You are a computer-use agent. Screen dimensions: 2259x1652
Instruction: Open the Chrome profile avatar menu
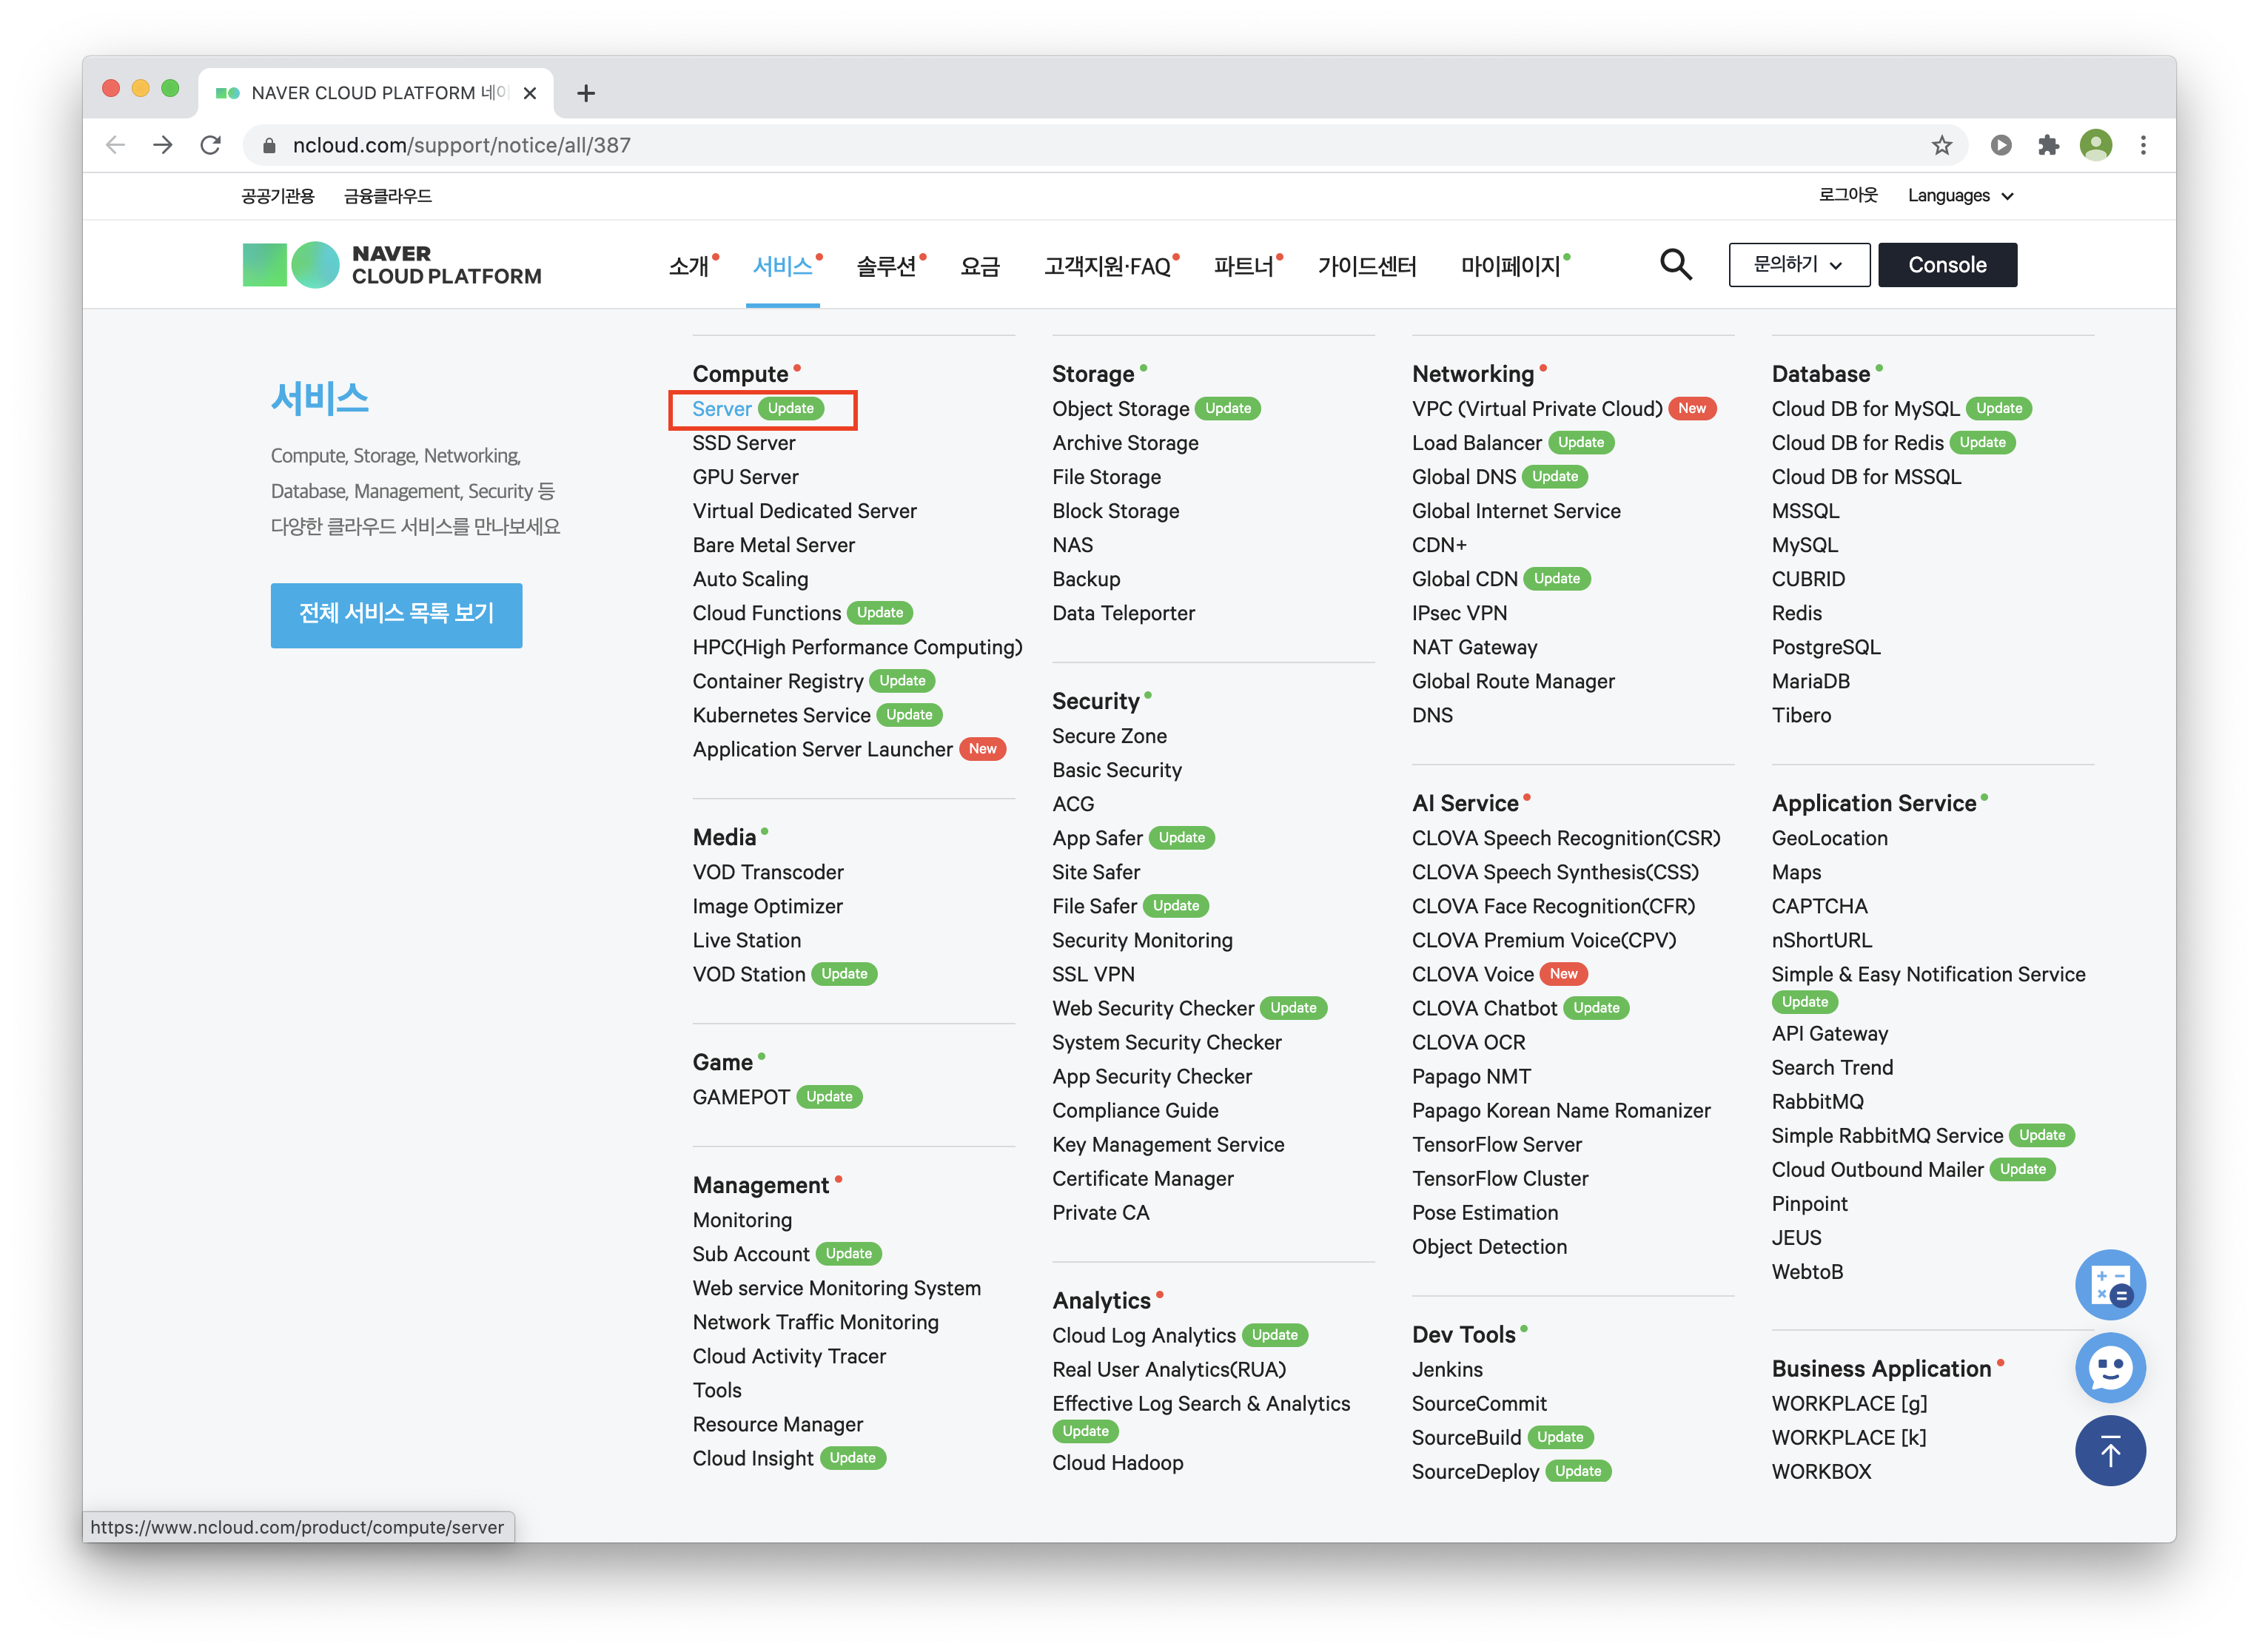point(2095,145)
